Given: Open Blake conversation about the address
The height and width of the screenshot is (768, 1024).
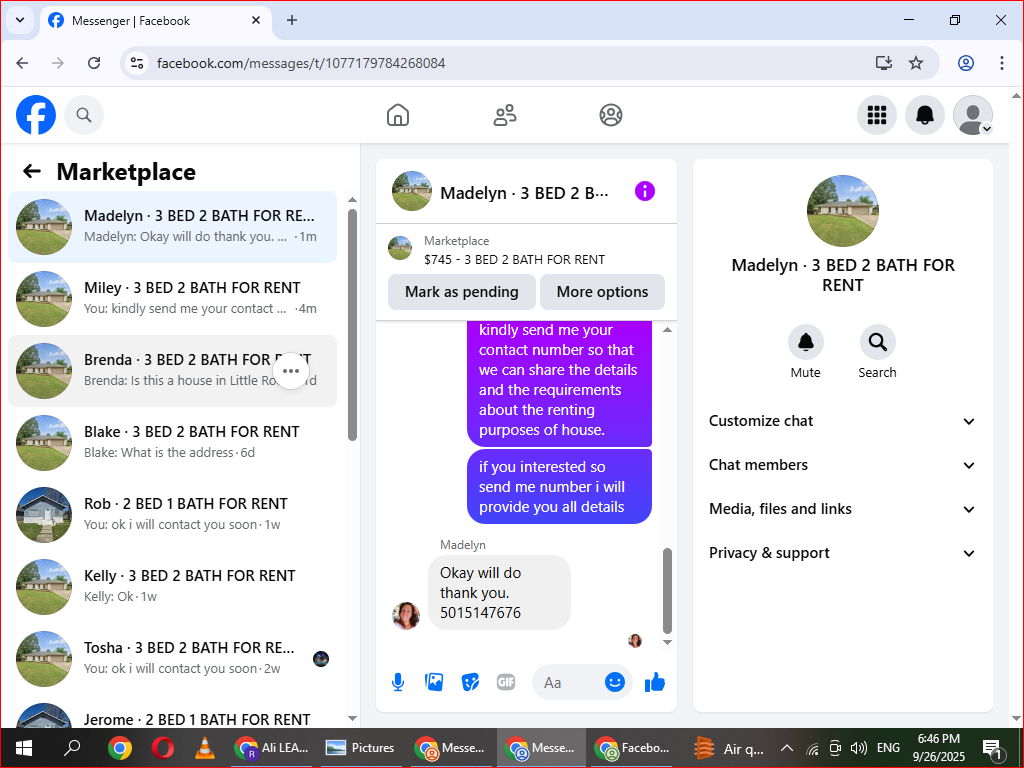Looking at the screenshot, I should click(172, 443).
